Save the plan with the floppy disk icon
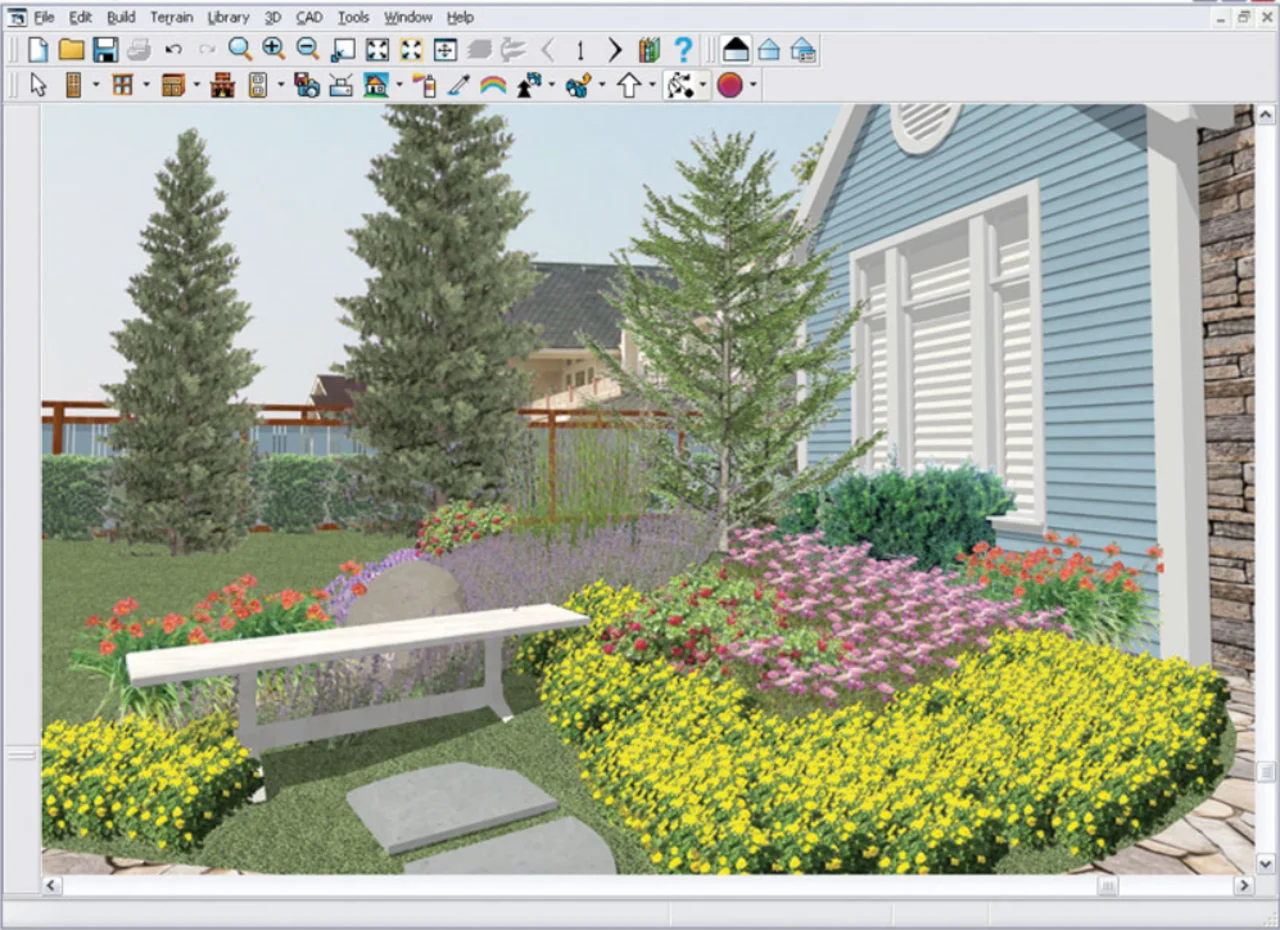This screenshot has height=930, width=1280. point(105,49)
